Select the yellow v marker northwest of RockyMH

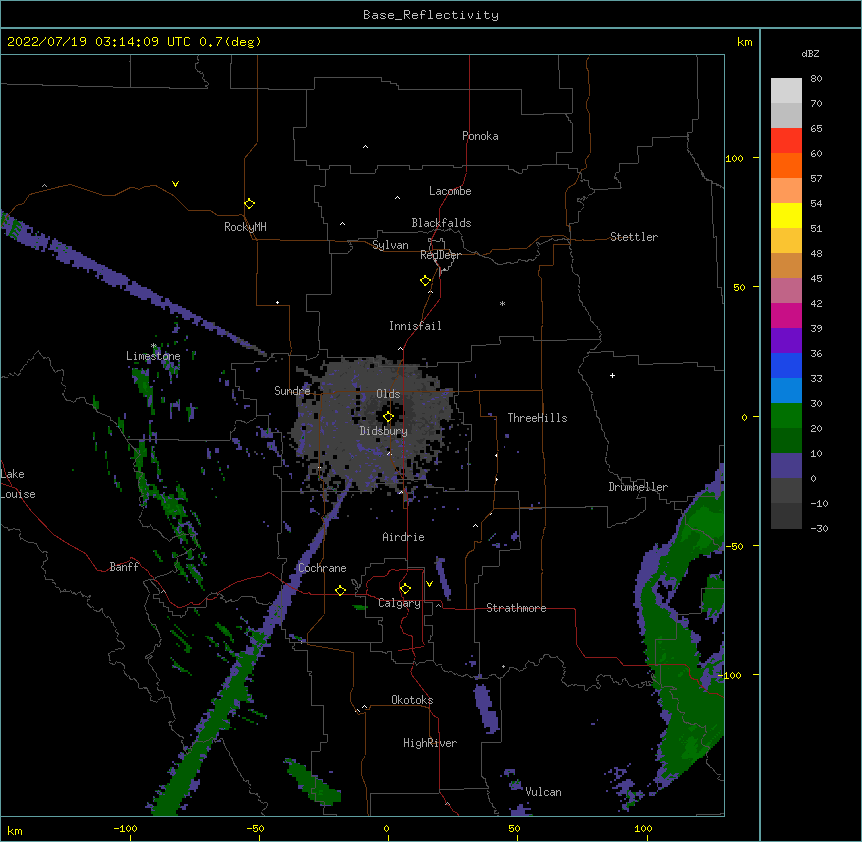pyautogui.click(x=175, y=184)
